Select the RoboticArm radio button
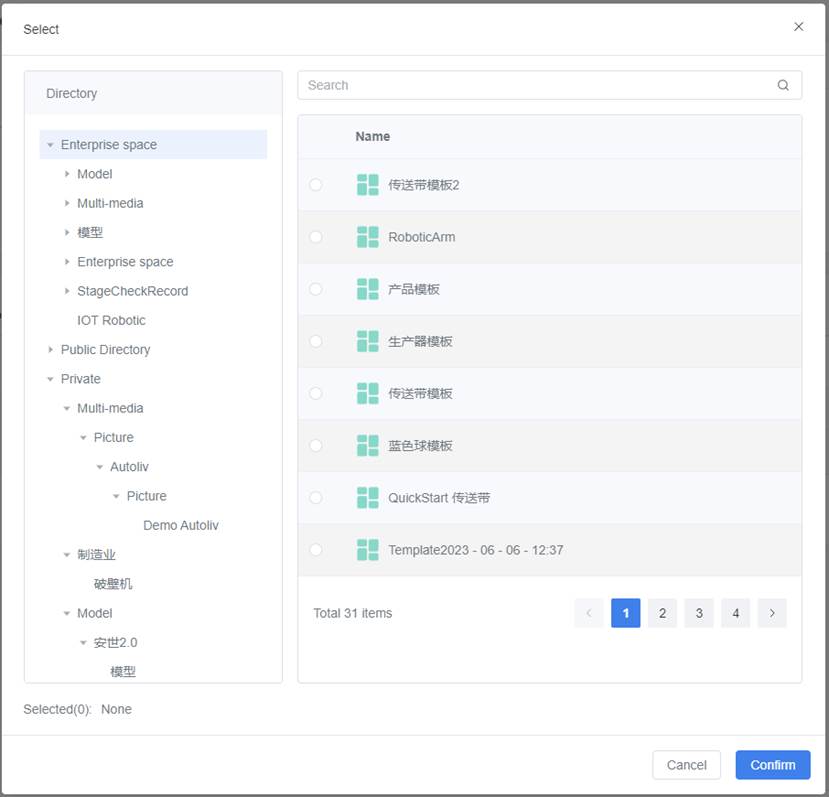829x797 pixels. pos(316,237)
